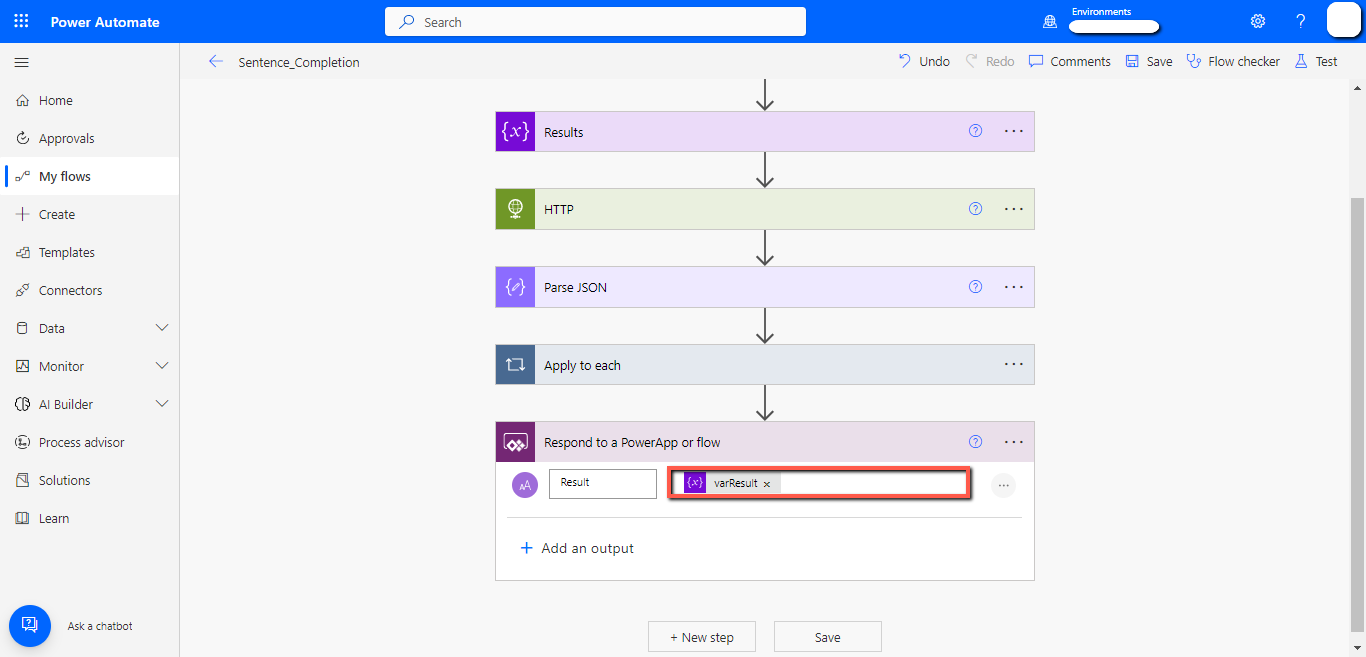Add a new step to the flow

pos(702,636)
